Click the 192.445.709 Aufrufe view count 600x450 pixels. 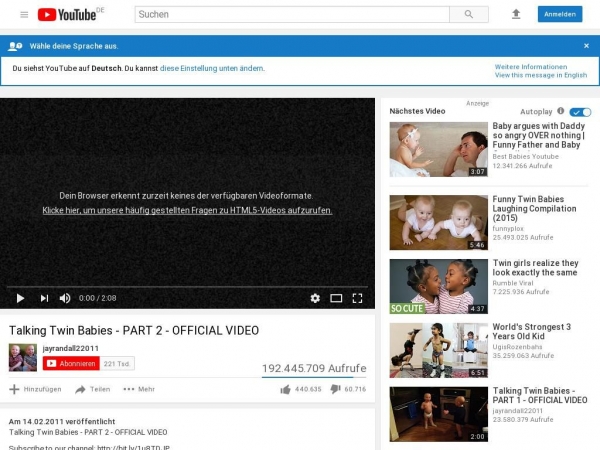[314, 368]
